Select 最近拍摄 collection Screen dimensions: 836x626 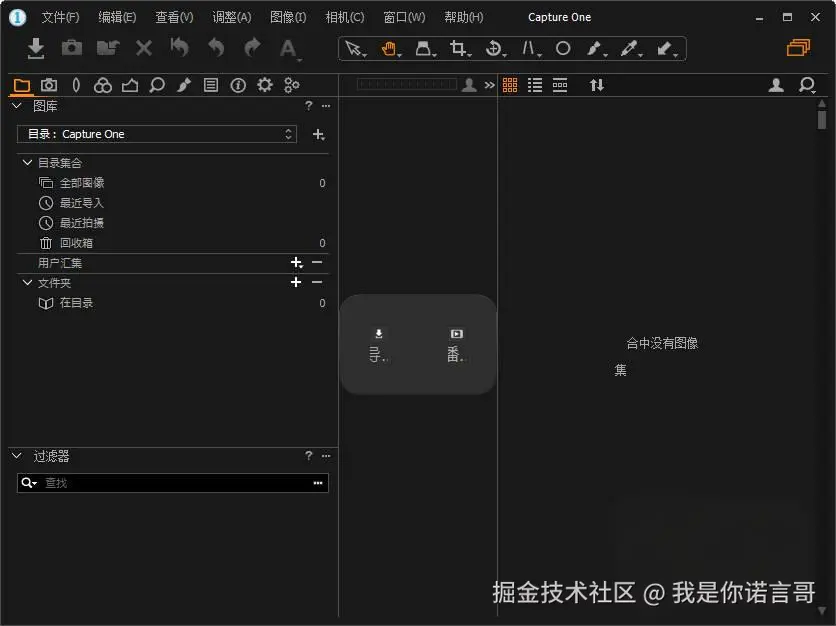pyautogui.click(x=173, y=223)
